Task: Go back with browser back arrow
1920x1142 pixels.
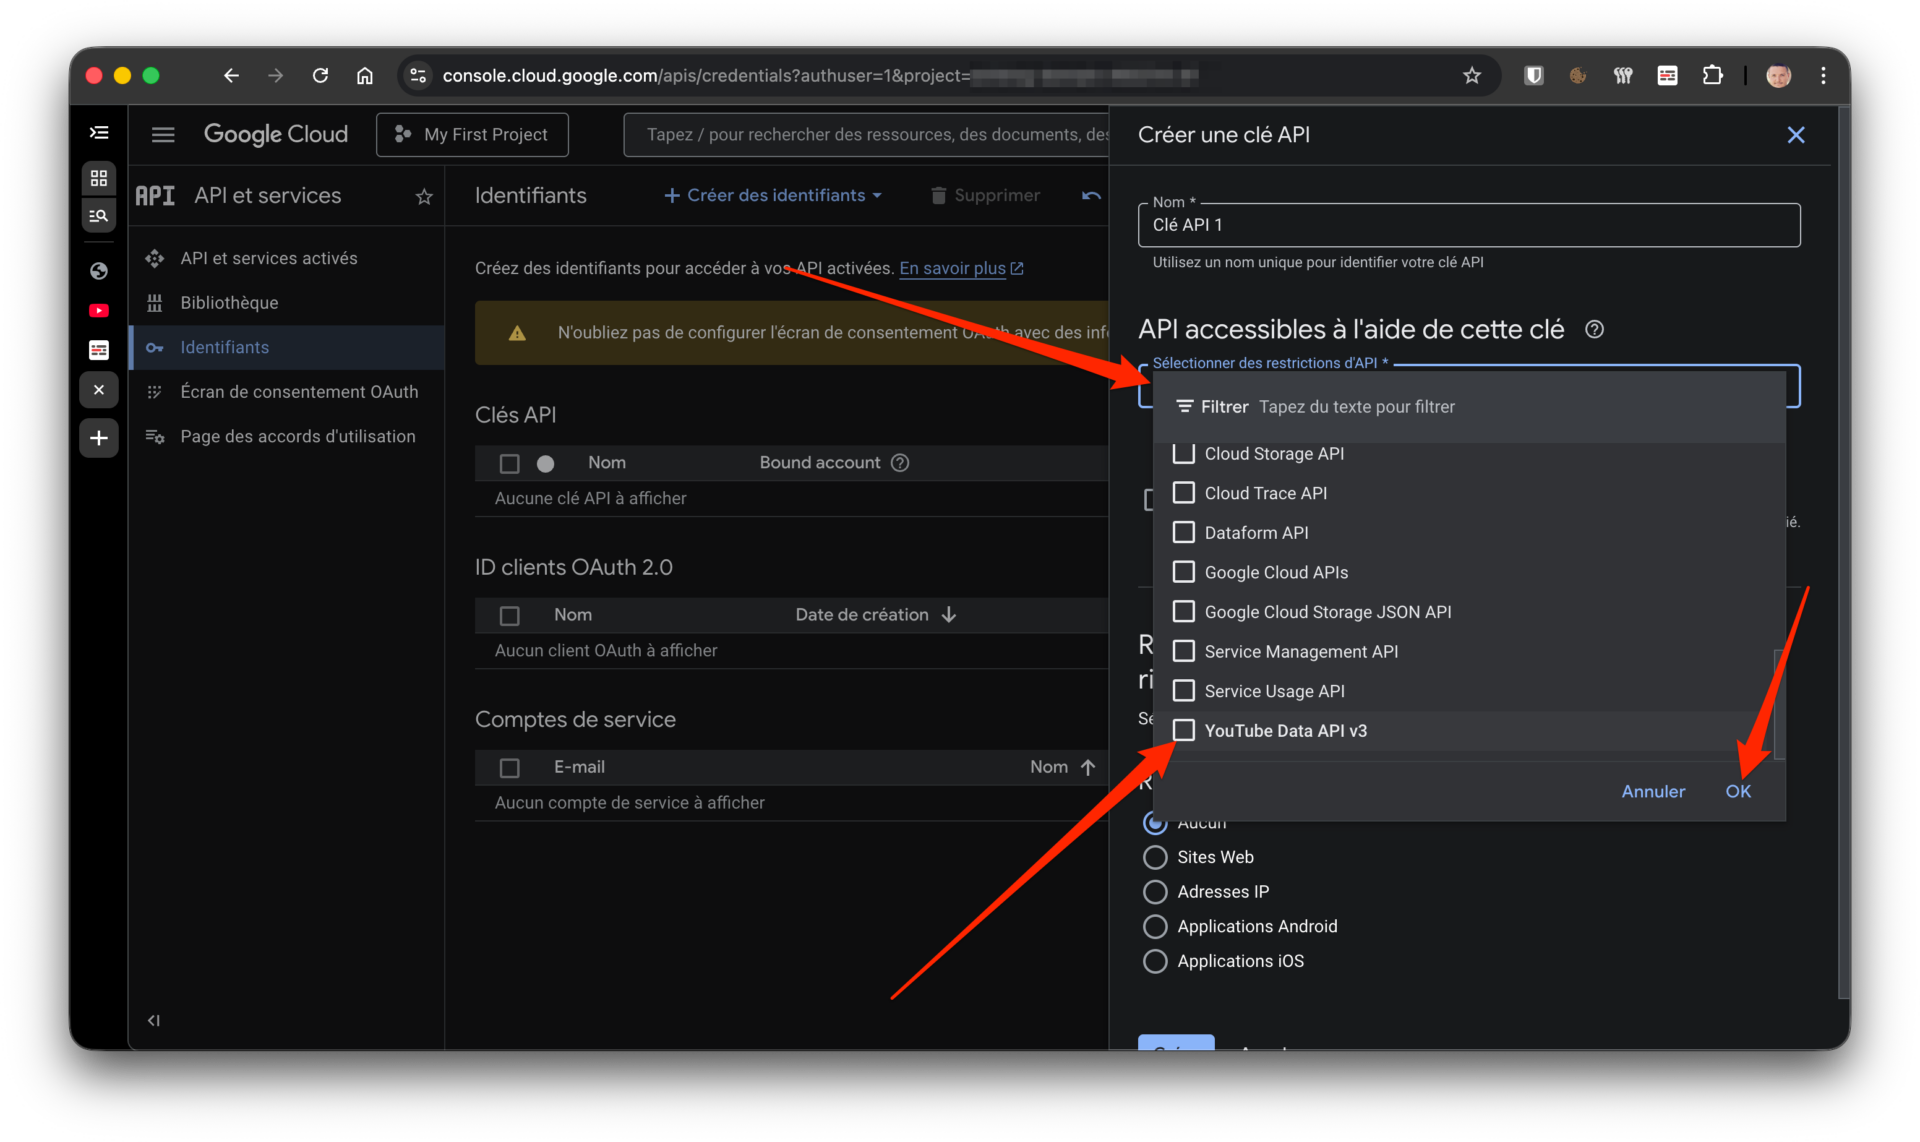Action: click(x=231, y=76)
